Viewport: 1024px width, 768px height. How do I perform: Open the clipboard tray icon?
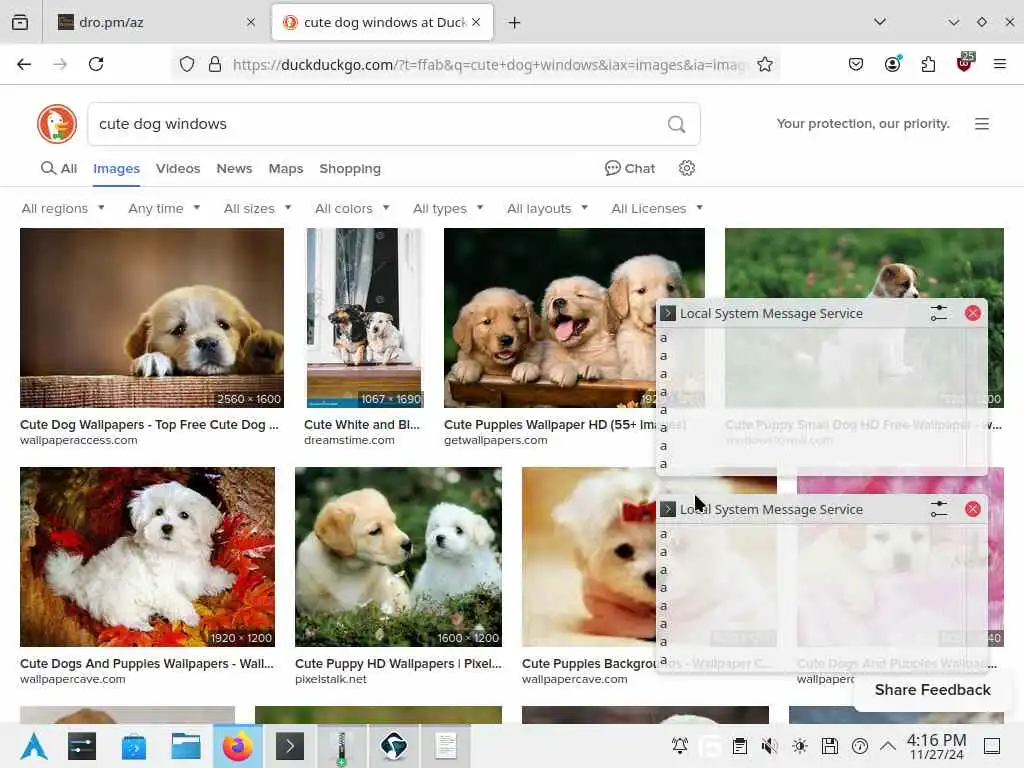click(740, 746)
